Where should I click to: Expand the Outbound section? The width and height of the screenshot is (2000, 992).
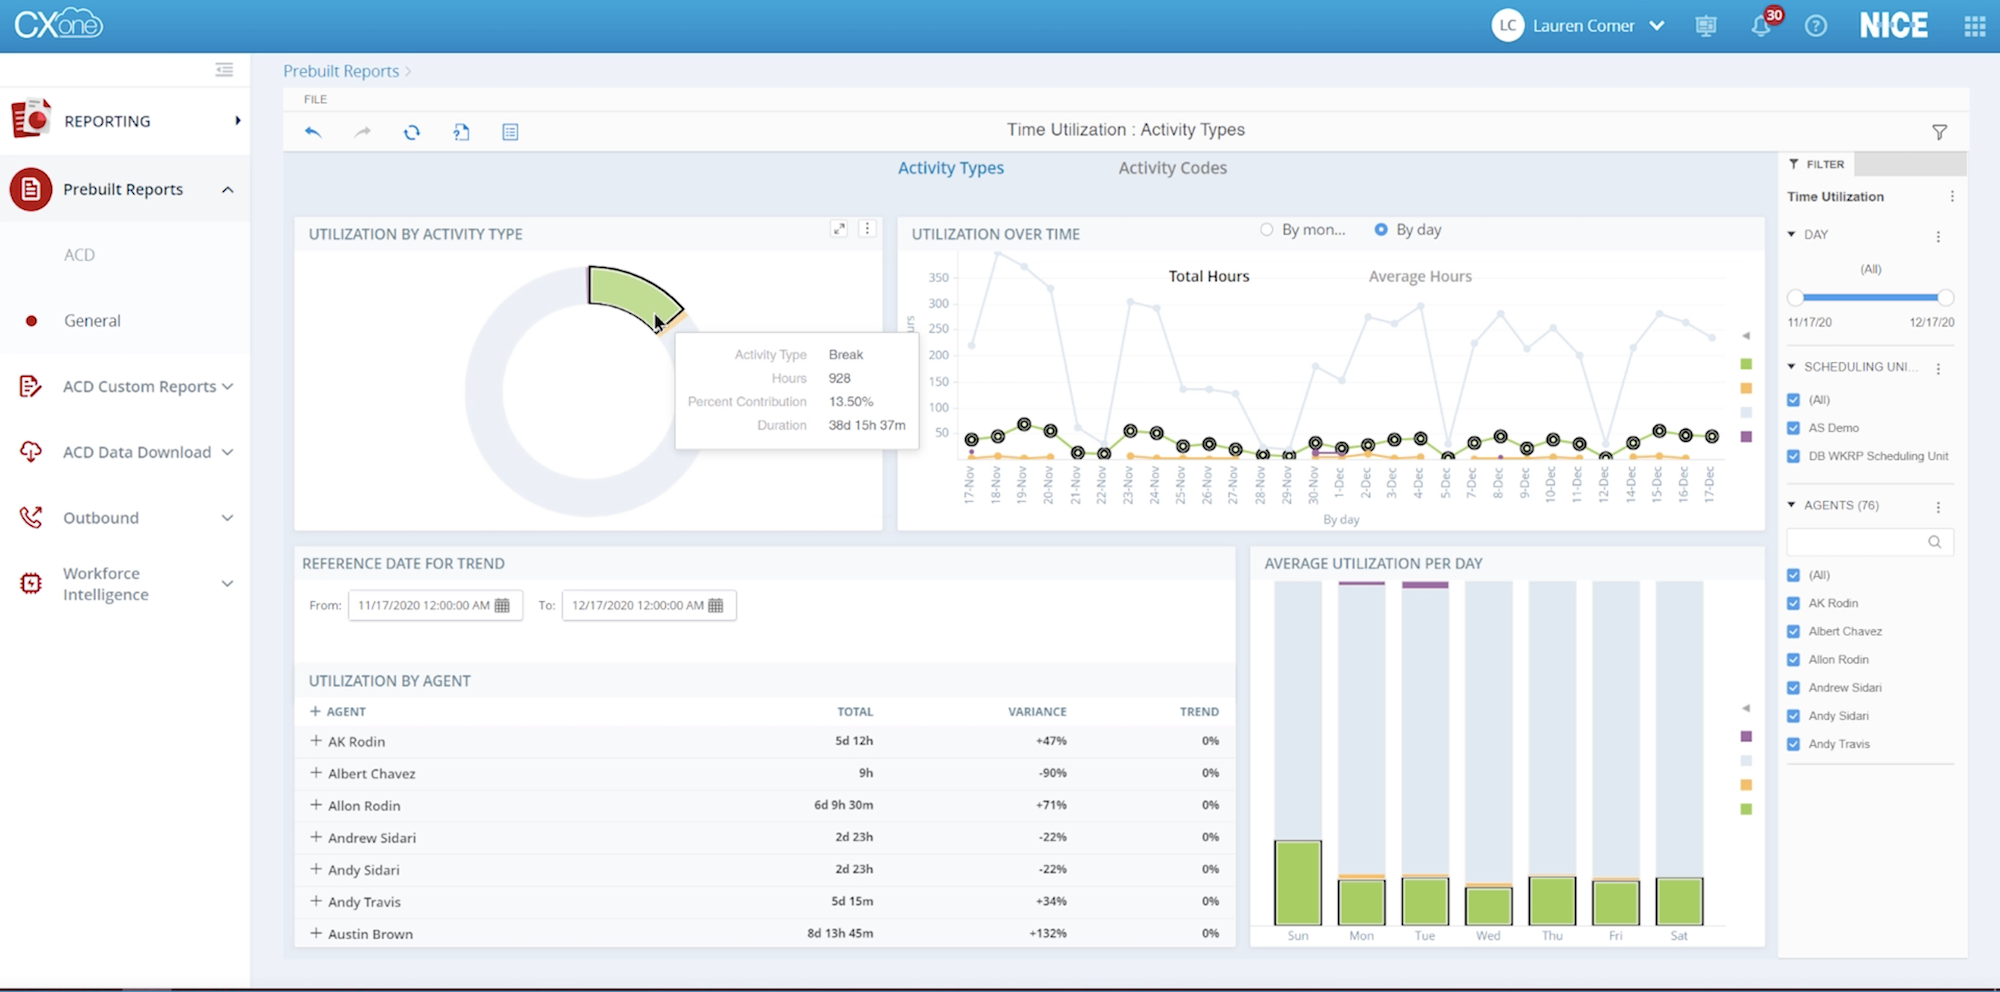[x=228, y=518]
